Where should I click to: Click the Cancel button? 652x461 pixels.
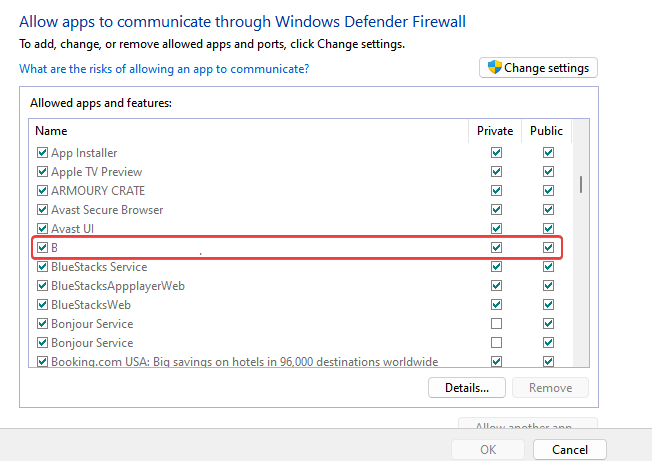pos(570,449)
